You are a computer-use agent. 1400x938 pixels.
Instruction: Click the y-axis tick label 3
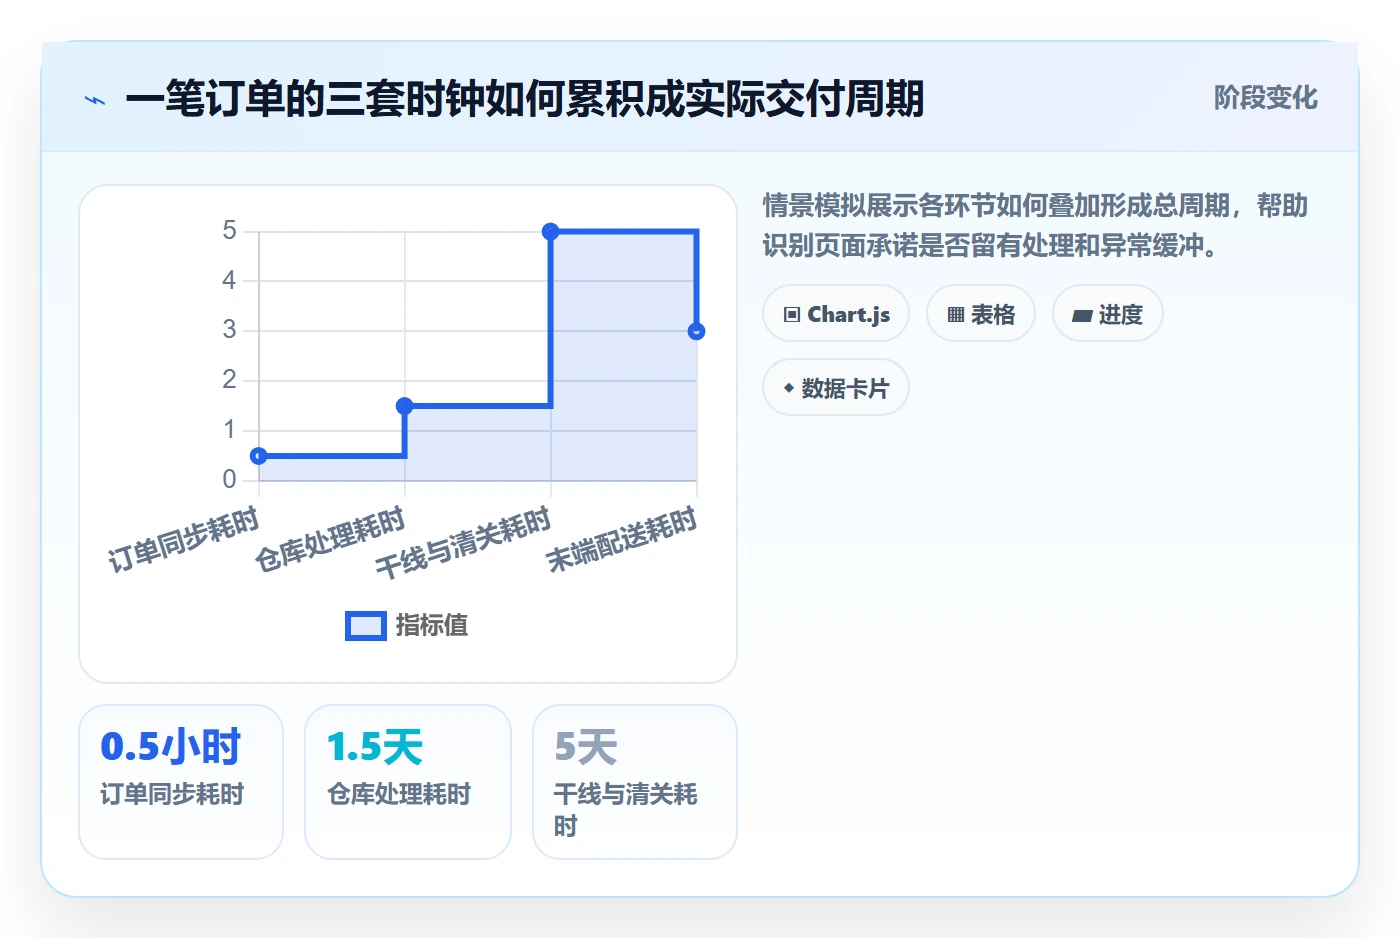(x=230, y=330)
